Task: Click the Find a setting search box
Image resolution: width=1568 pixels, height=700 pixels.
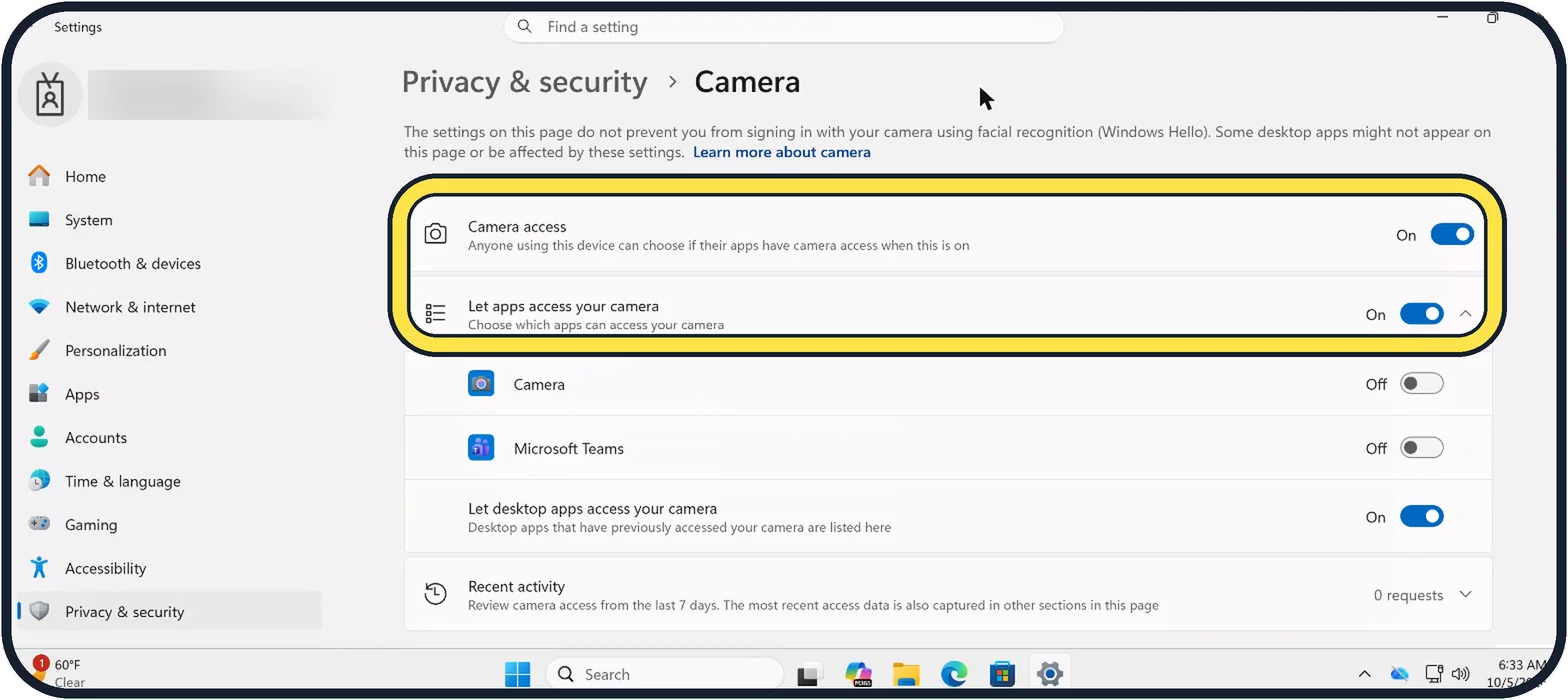Action: tap(784, 27)
